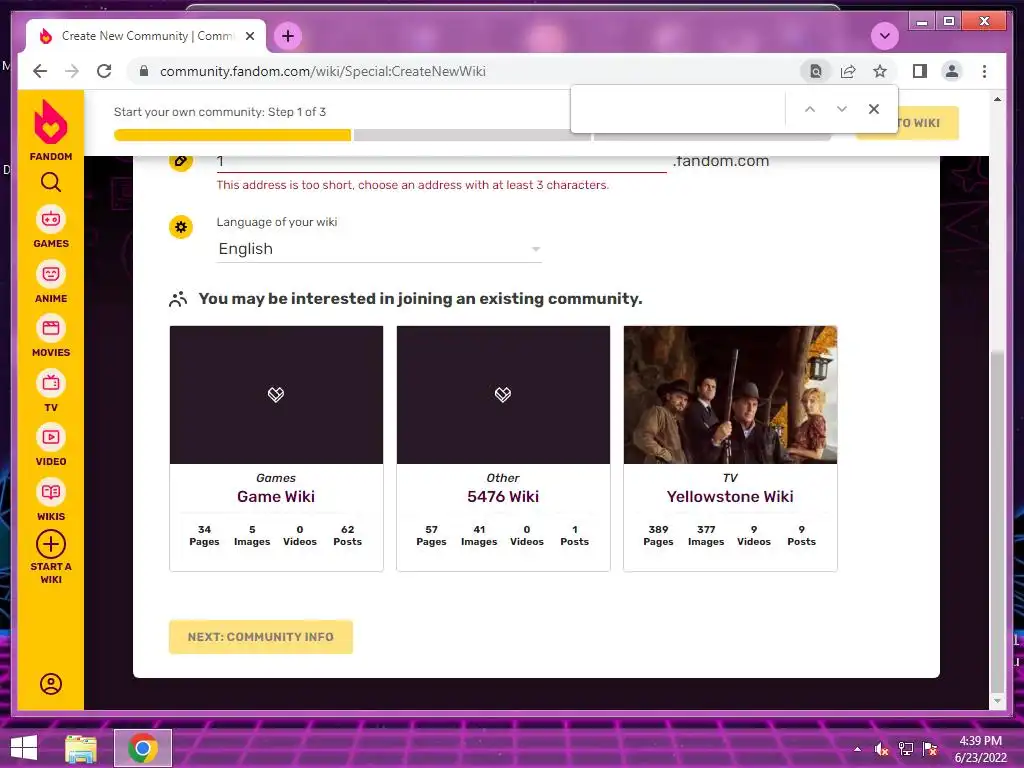Open the Chrome profile avatar
Viewport: 1024px width, 768px height.
click(952, 71)
